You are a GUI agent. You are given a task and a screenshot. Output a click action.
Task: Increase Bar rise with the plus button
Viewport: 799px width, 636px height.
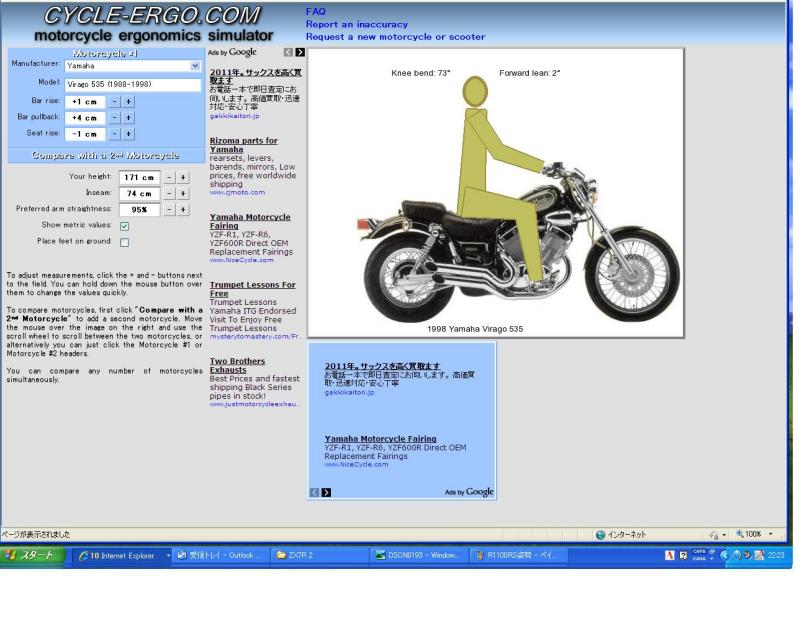click(129, 101)
